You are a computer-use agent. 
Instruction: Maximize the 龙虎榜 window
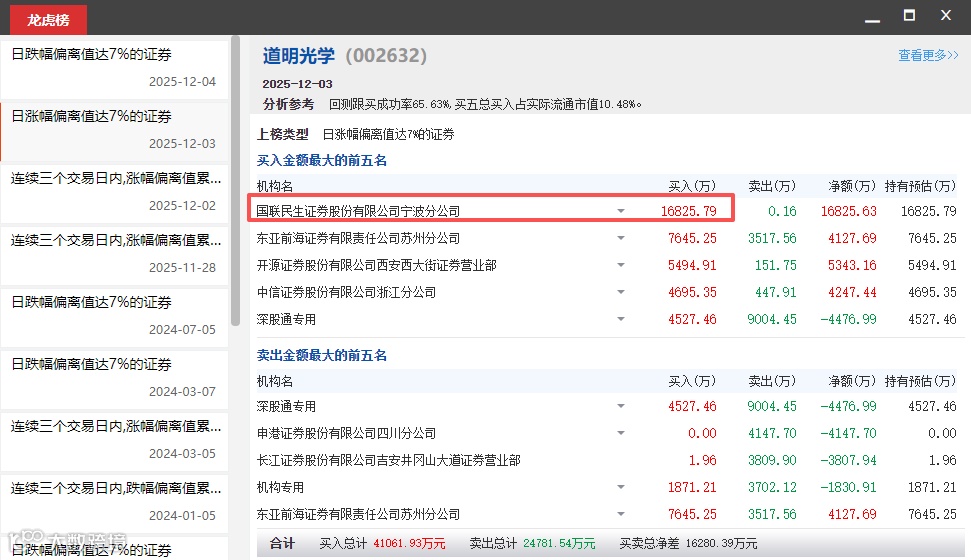(x=909, y=15)
